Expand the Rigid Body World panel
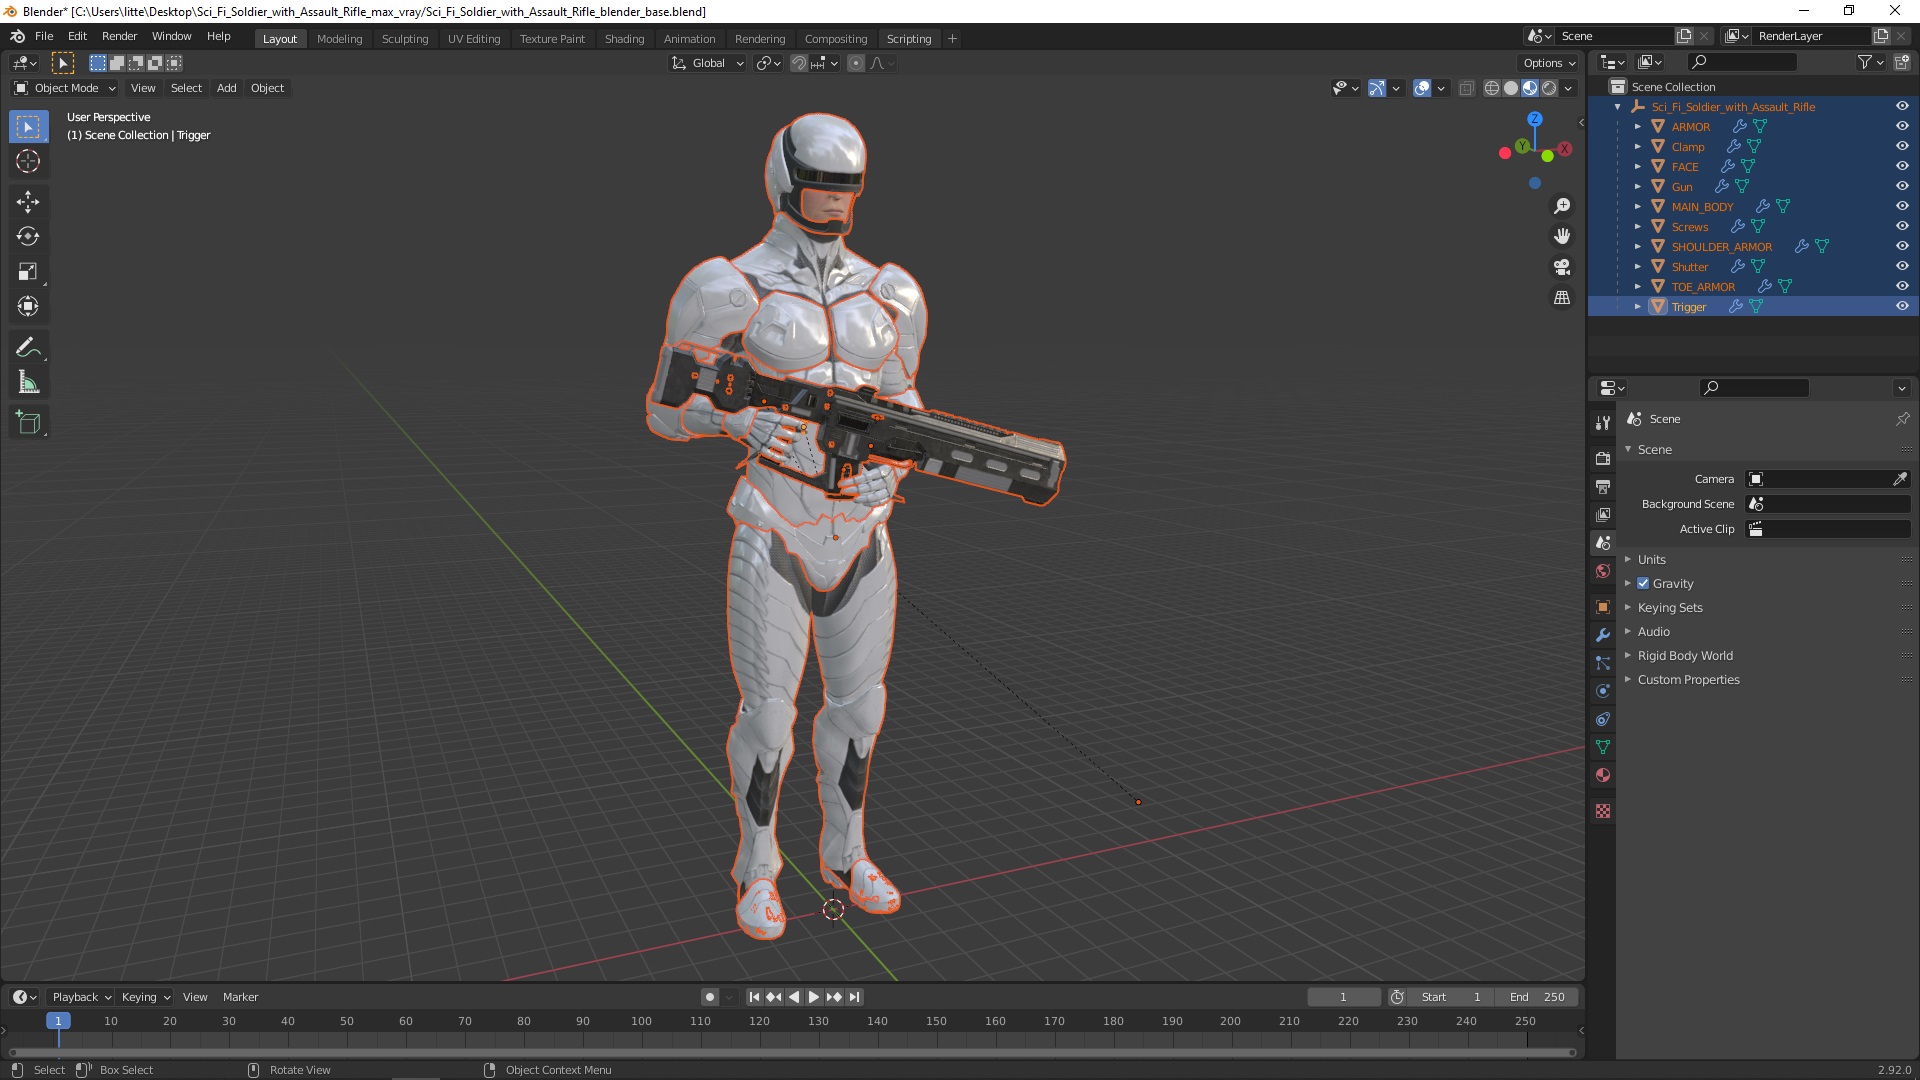1920x1080 pixels. pos(1684,655)
